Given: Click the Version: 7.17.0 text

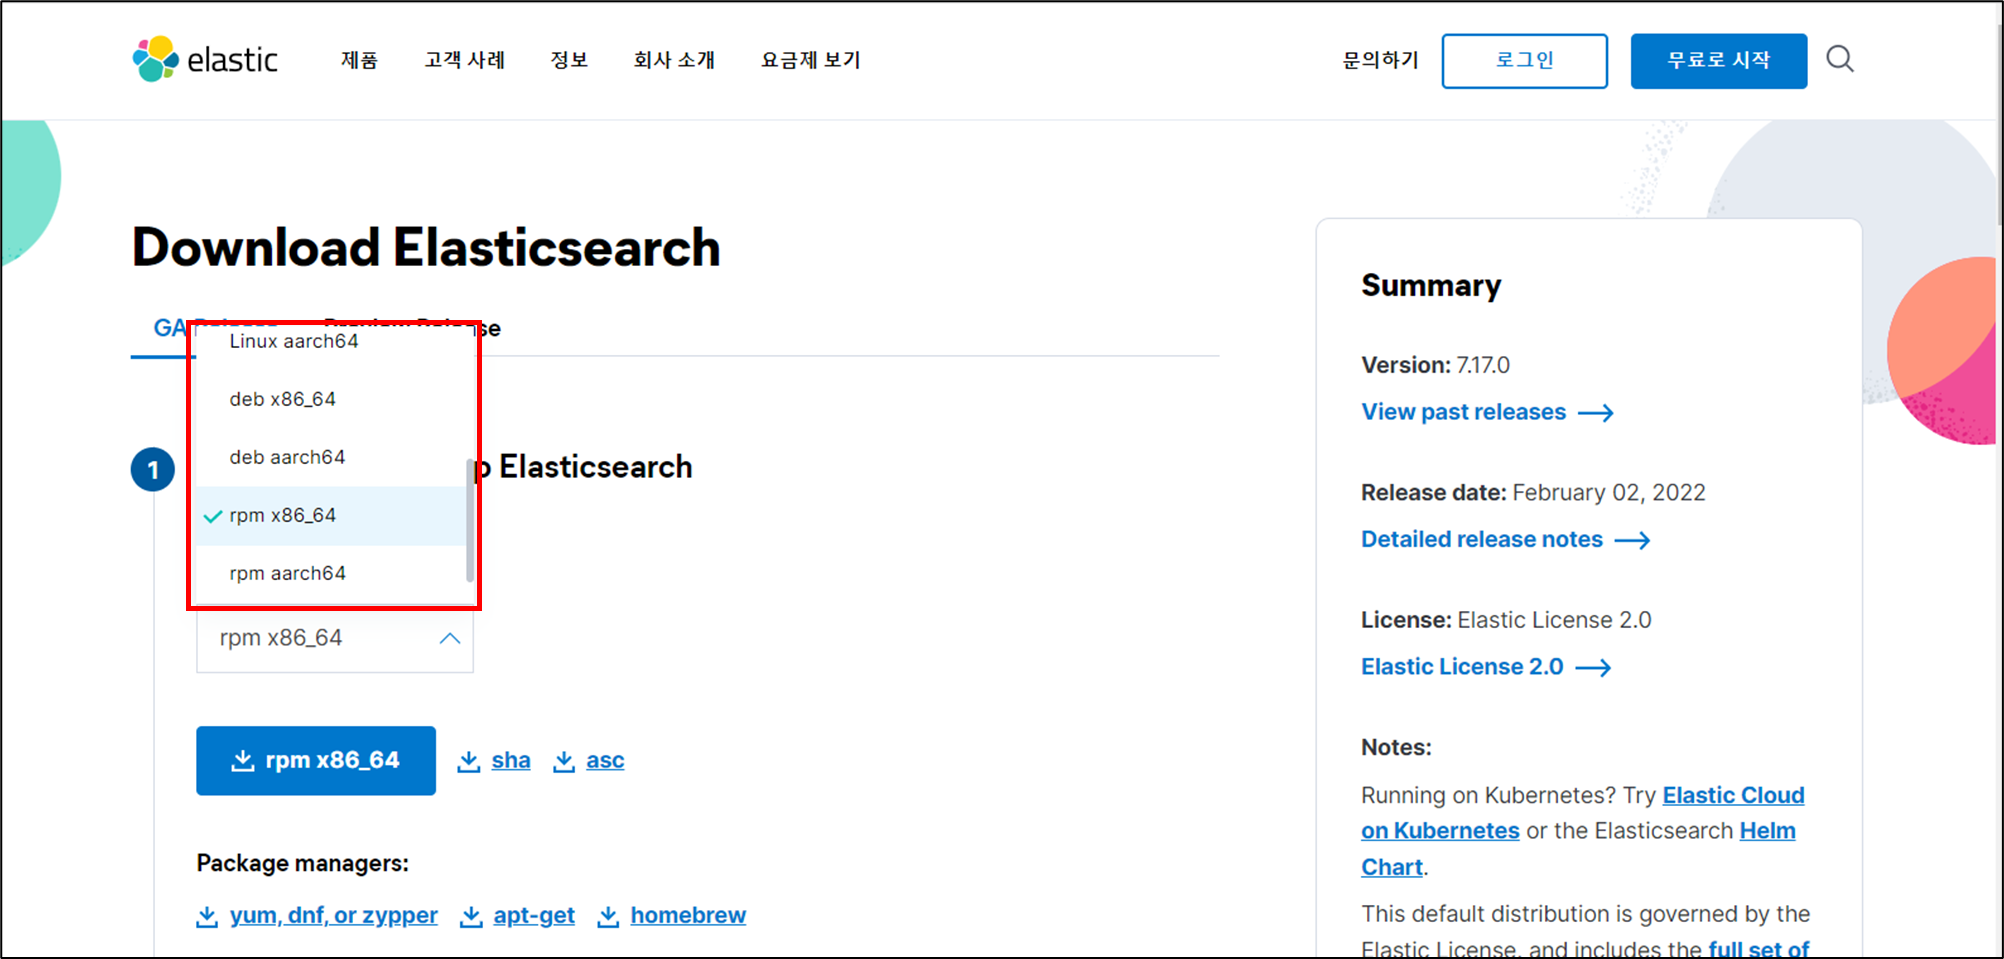Looking at the screenshot, I should [1435, 365].
